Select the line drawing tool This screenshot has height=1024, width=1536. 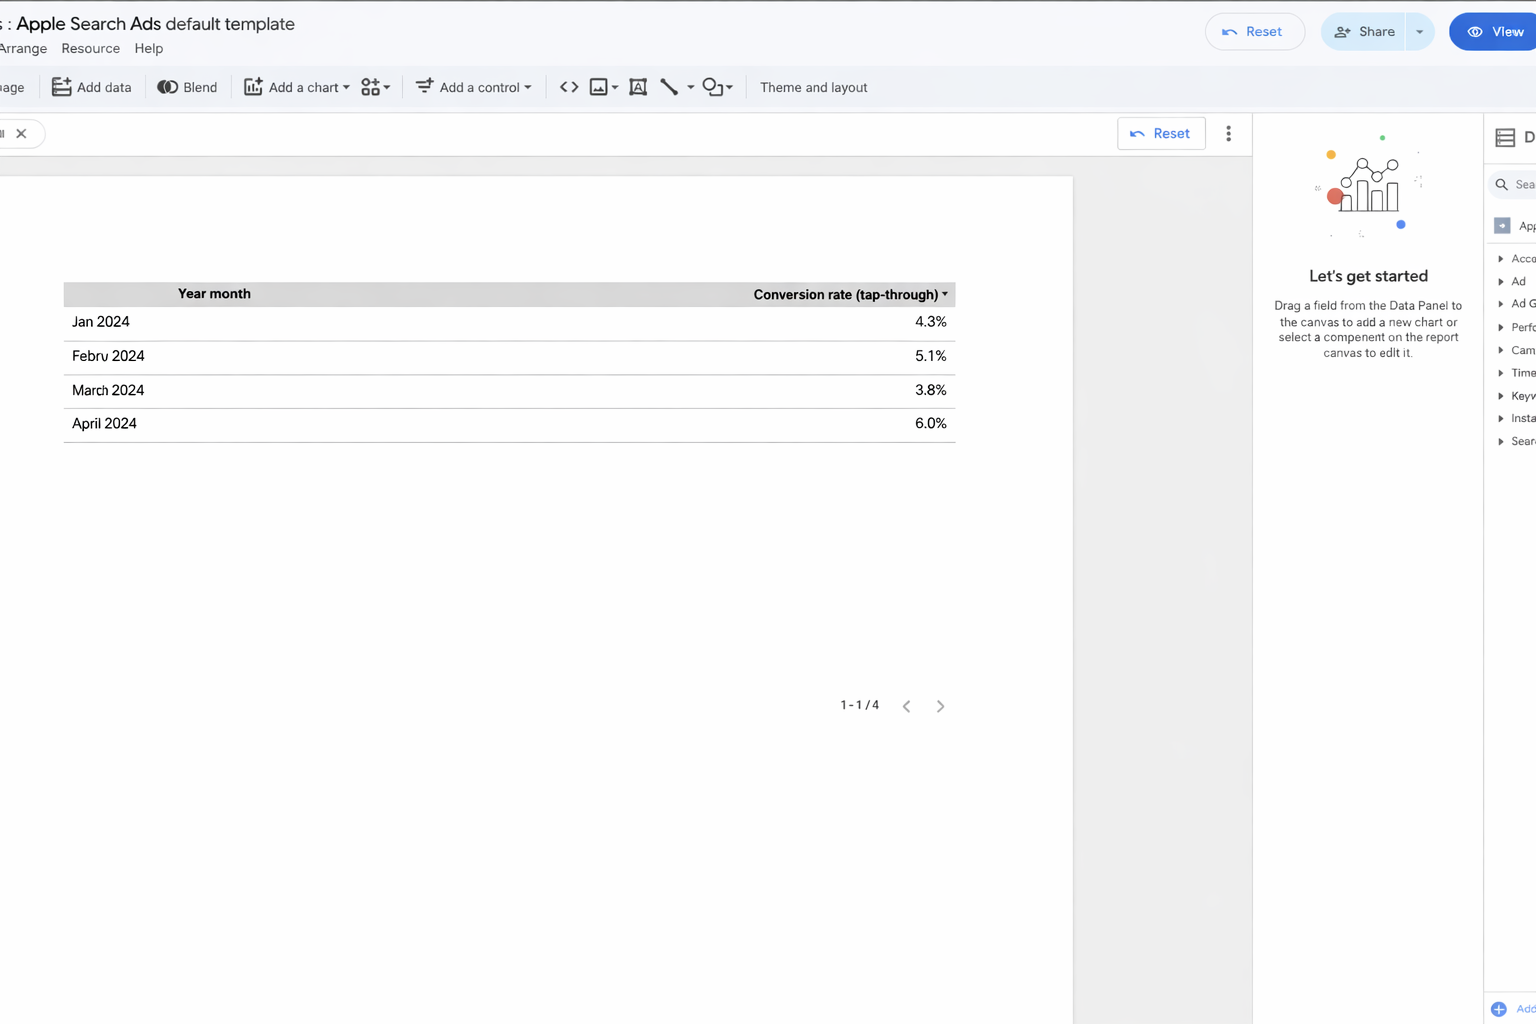pyautogui.click(x=669, y=87)
